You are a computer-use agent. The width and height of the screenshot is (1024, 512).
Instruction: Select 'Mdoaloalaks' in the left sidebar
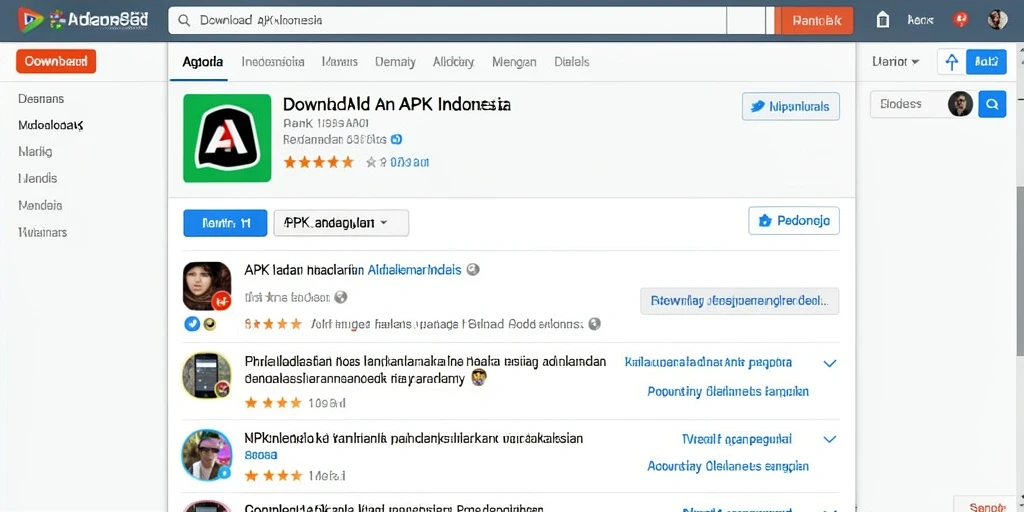click(50, 125)
